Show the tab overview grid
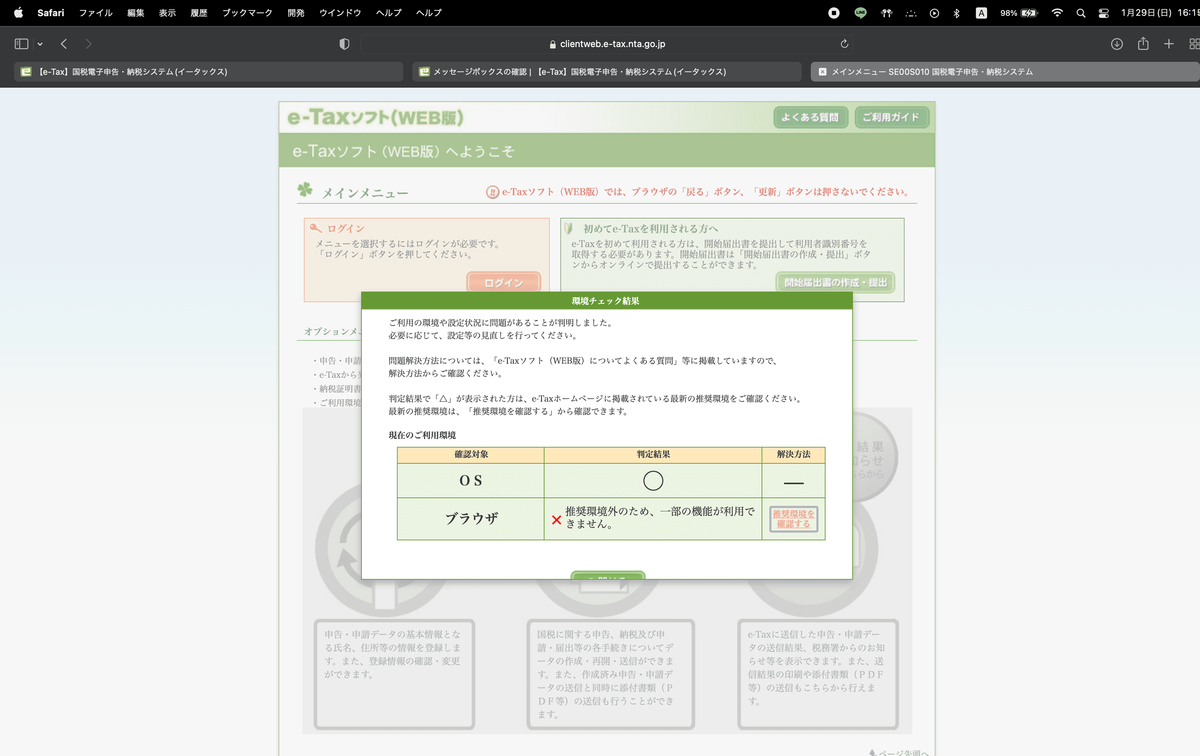 (1193, 44)
